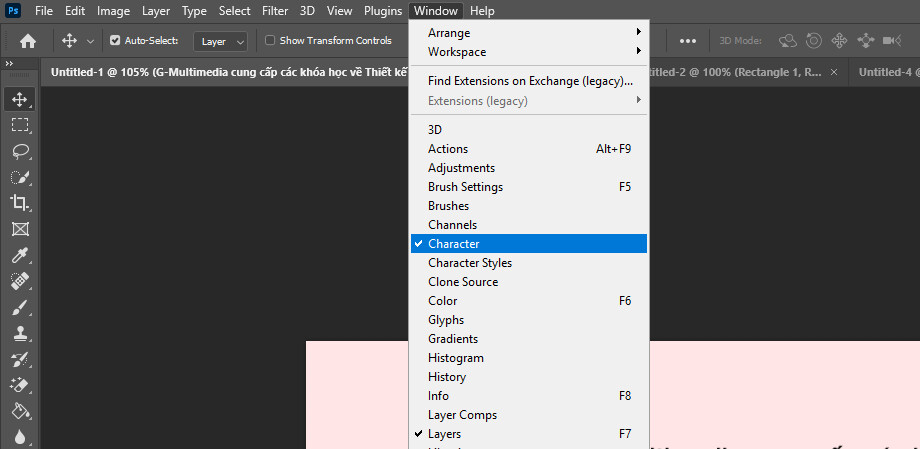Screen dimensions: 920x449
Task: Select the Clone Stamp tool
Action: point(20,333)
